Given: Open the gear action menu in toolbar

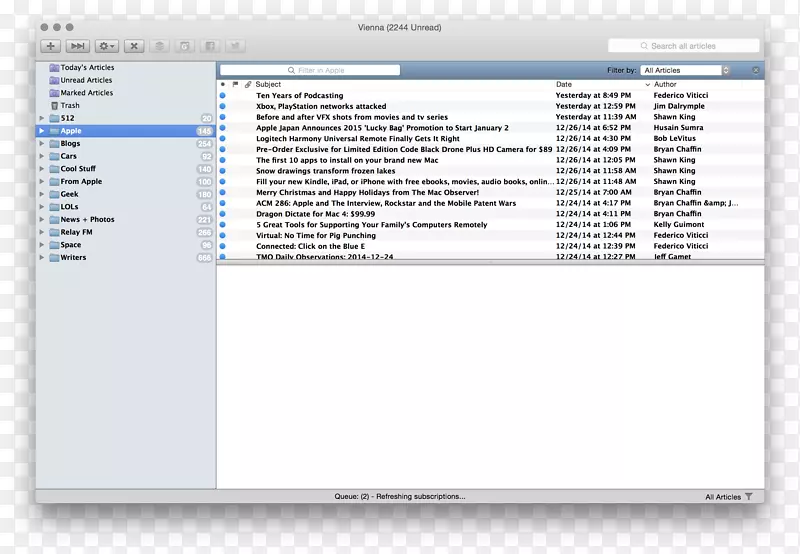Looking at the screenshot, I should [107, 46].
